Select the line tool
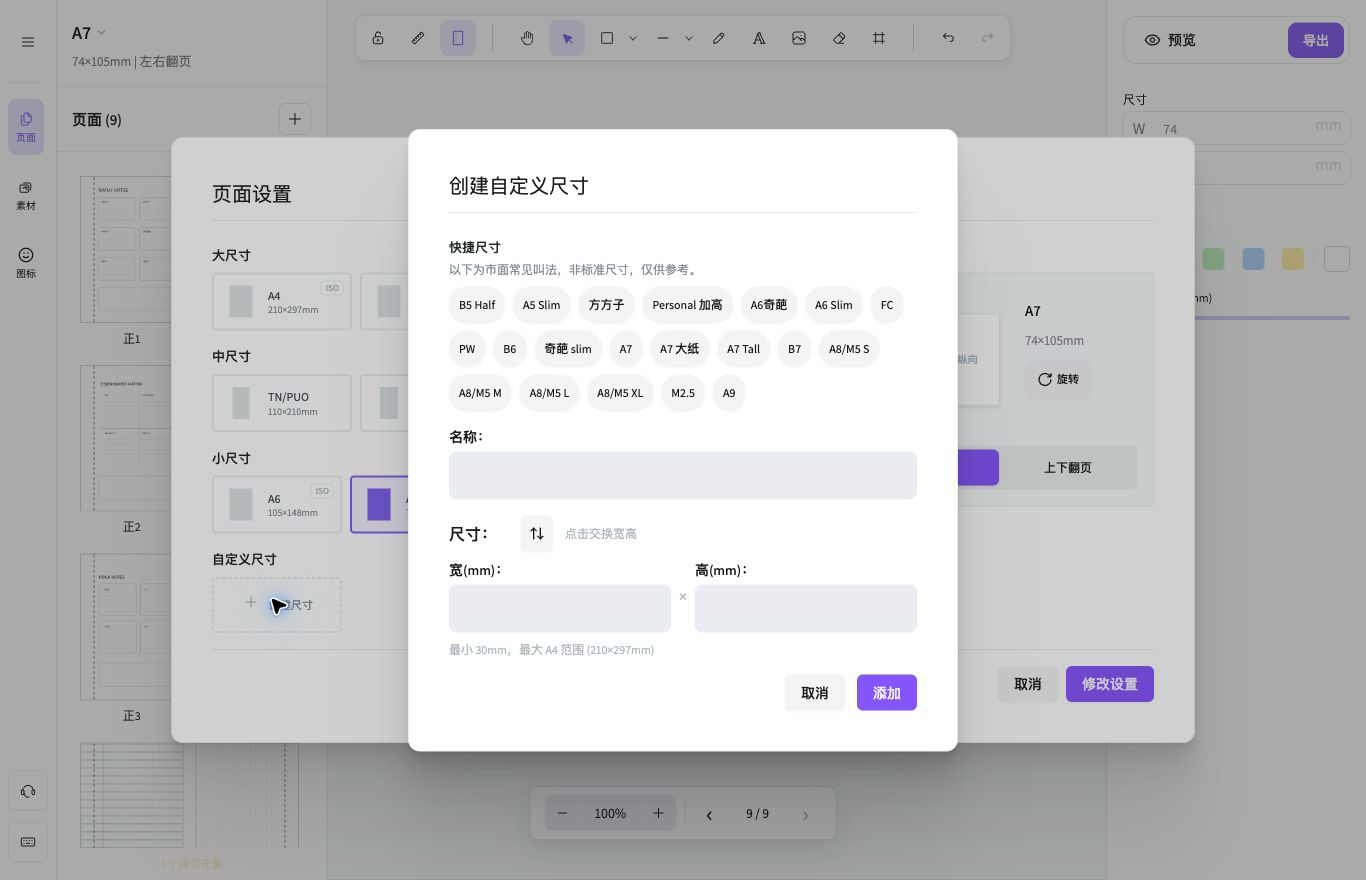 (x=663, y=38)
